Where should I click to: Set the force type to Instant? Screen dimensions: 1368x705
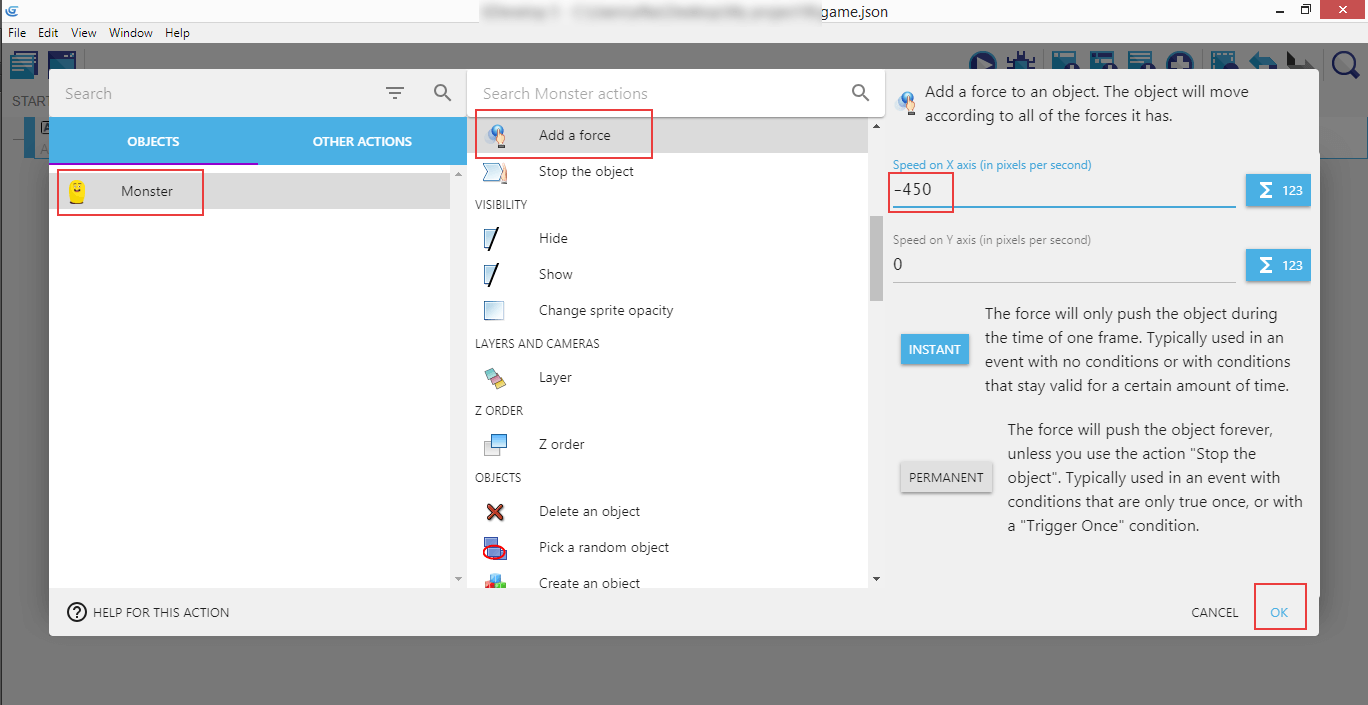pos(934,350)
